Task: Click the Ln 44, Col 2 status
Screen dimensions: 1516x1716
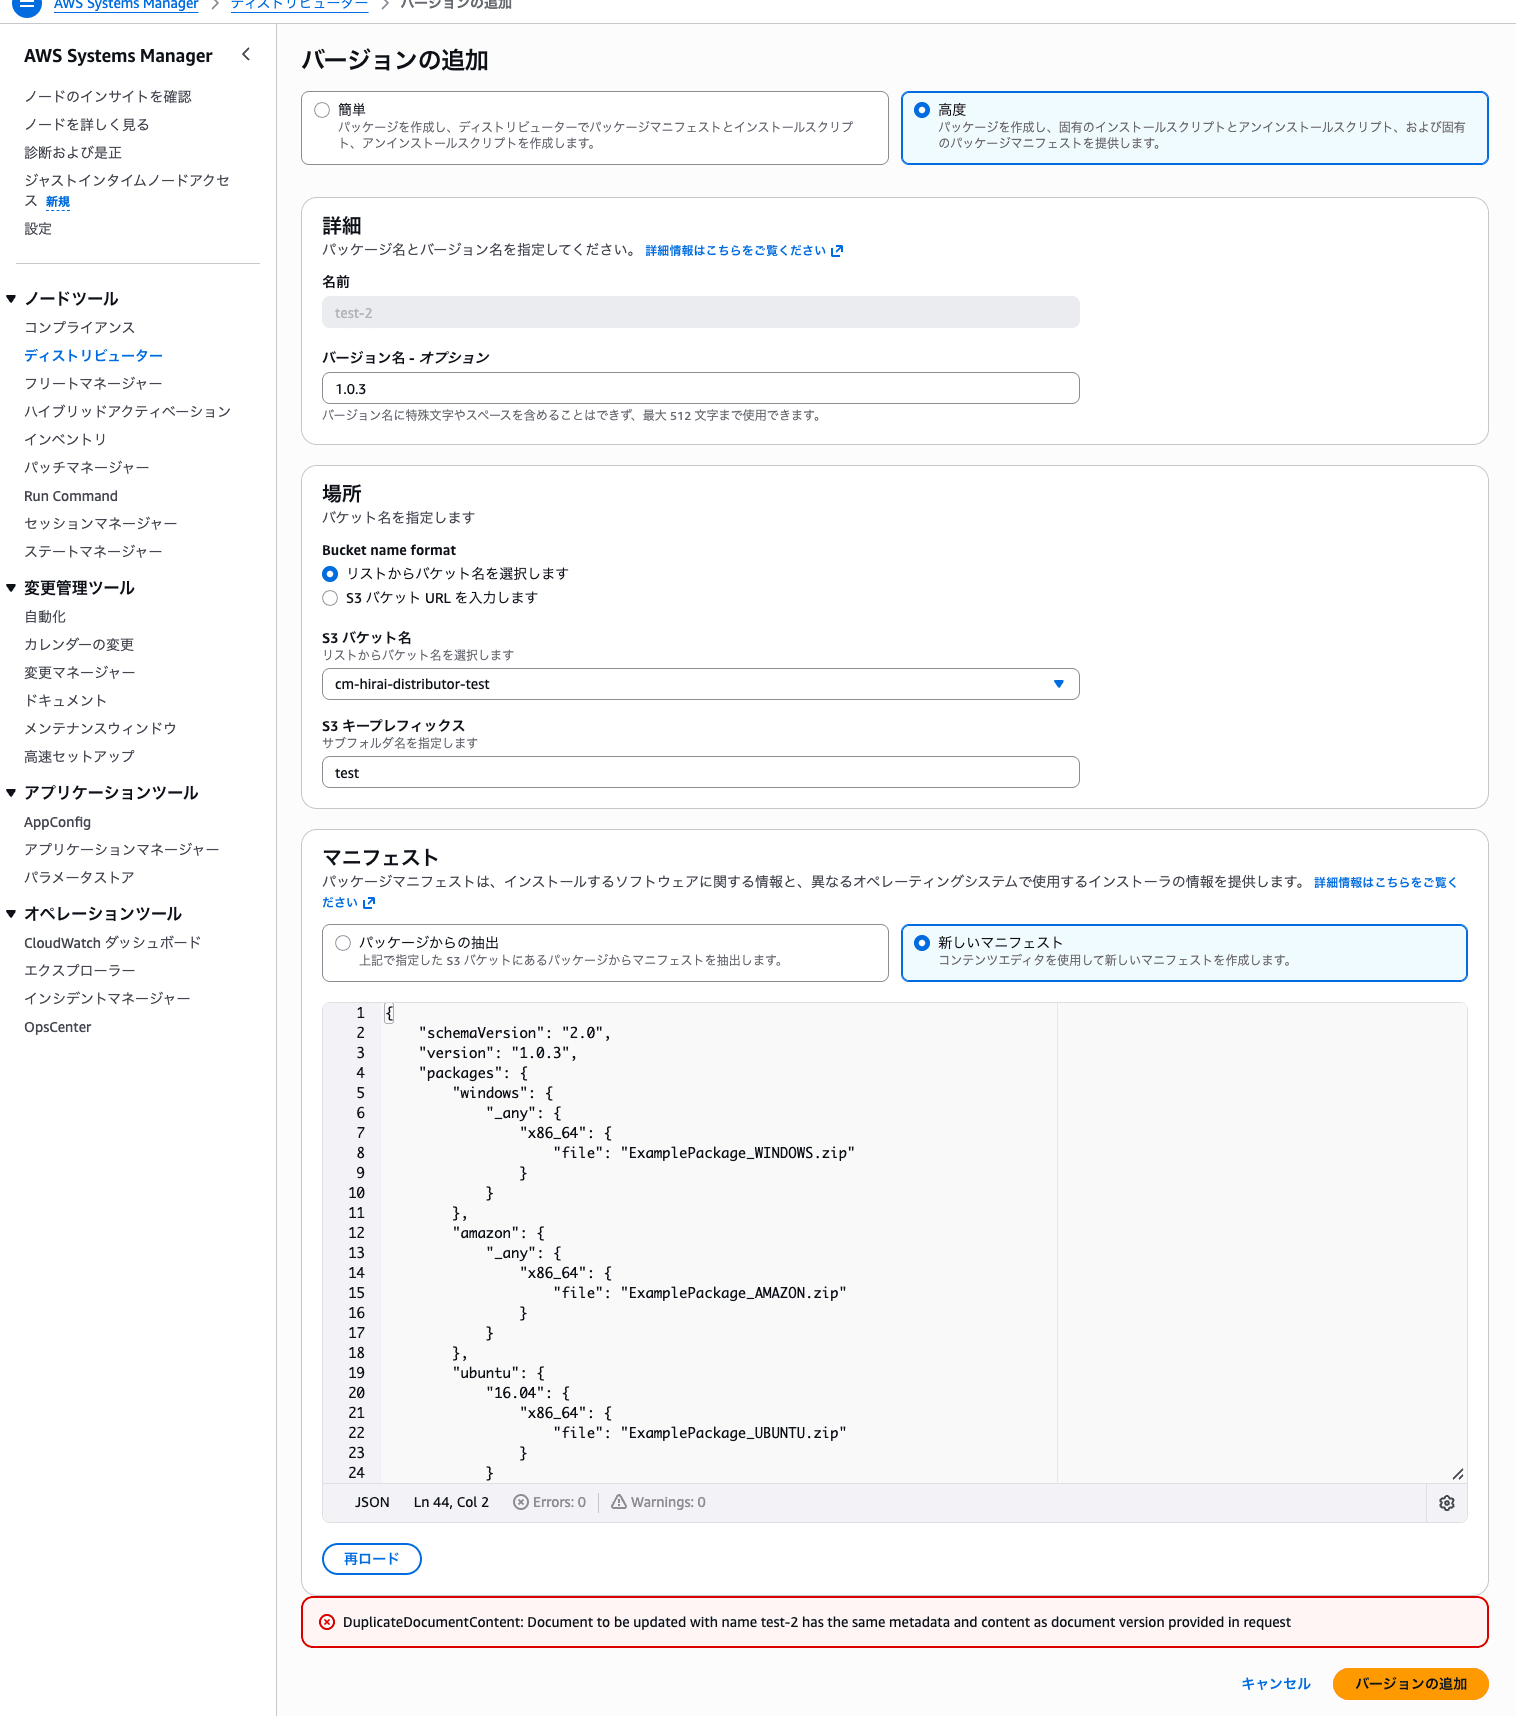Action: point(451,1502)
